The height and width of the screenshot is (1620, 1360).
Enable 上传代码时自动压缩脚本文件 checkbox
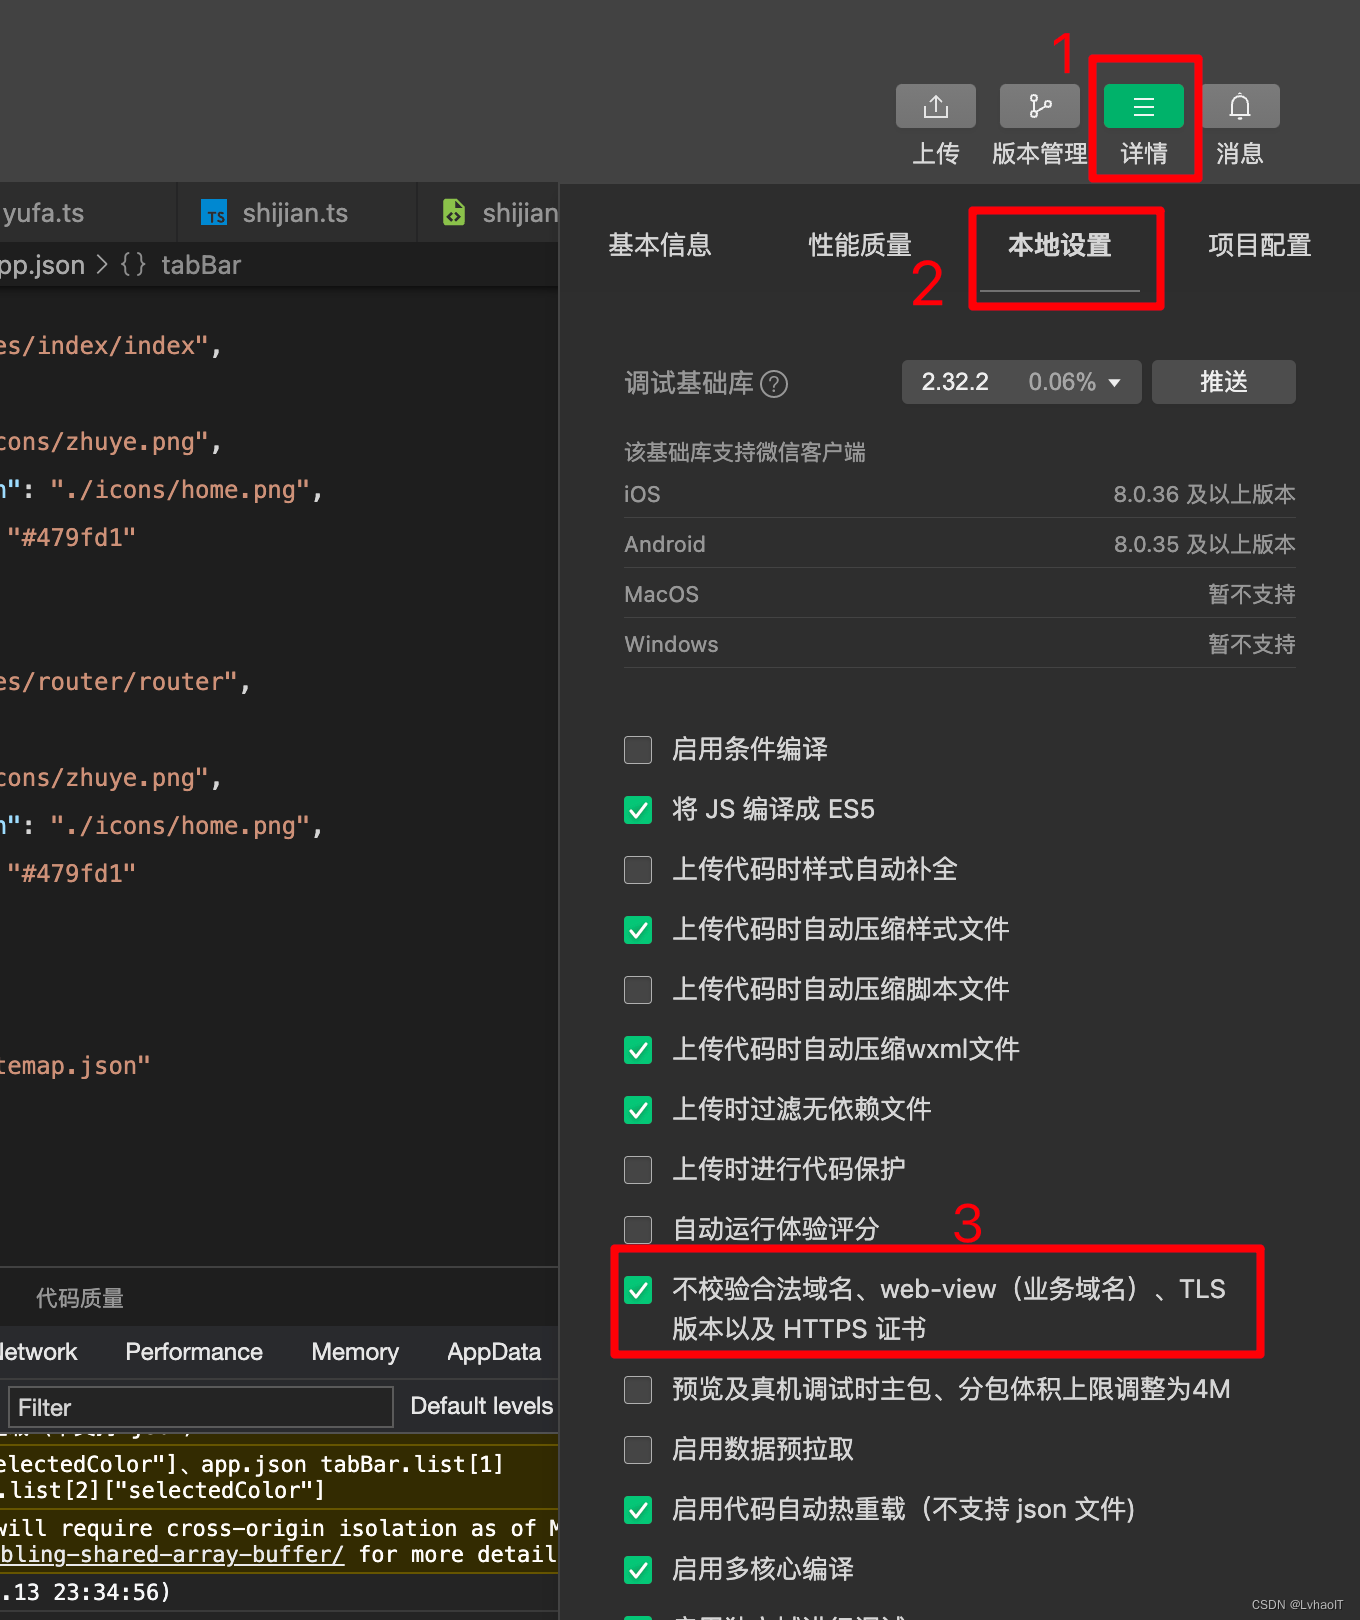coord(638,990)
